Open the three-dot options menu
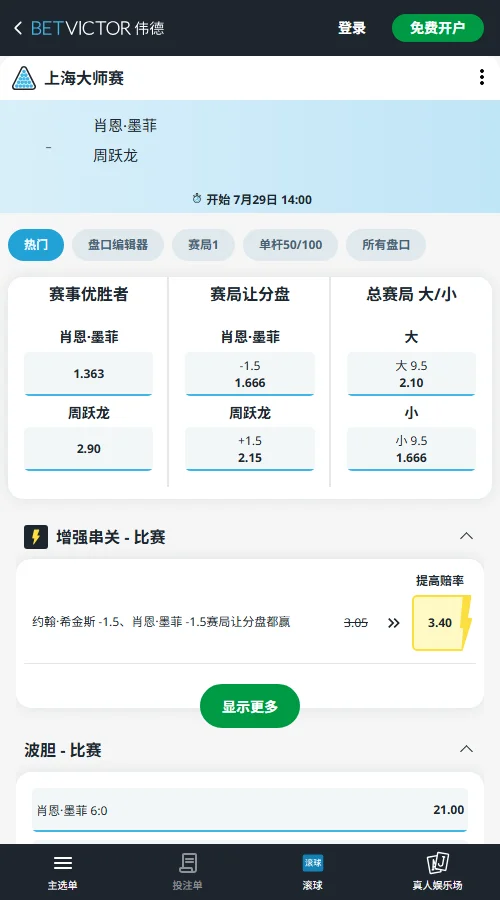This screenshot has width=500, height=900. (x=482, y=77)
